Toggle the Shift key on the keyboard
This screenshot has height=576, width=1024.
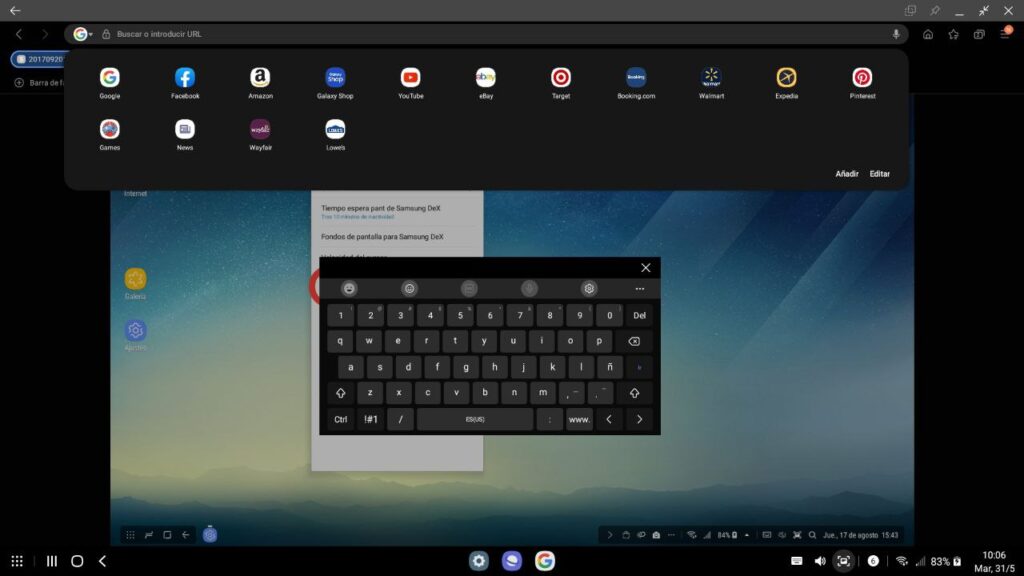click(340, 393)
